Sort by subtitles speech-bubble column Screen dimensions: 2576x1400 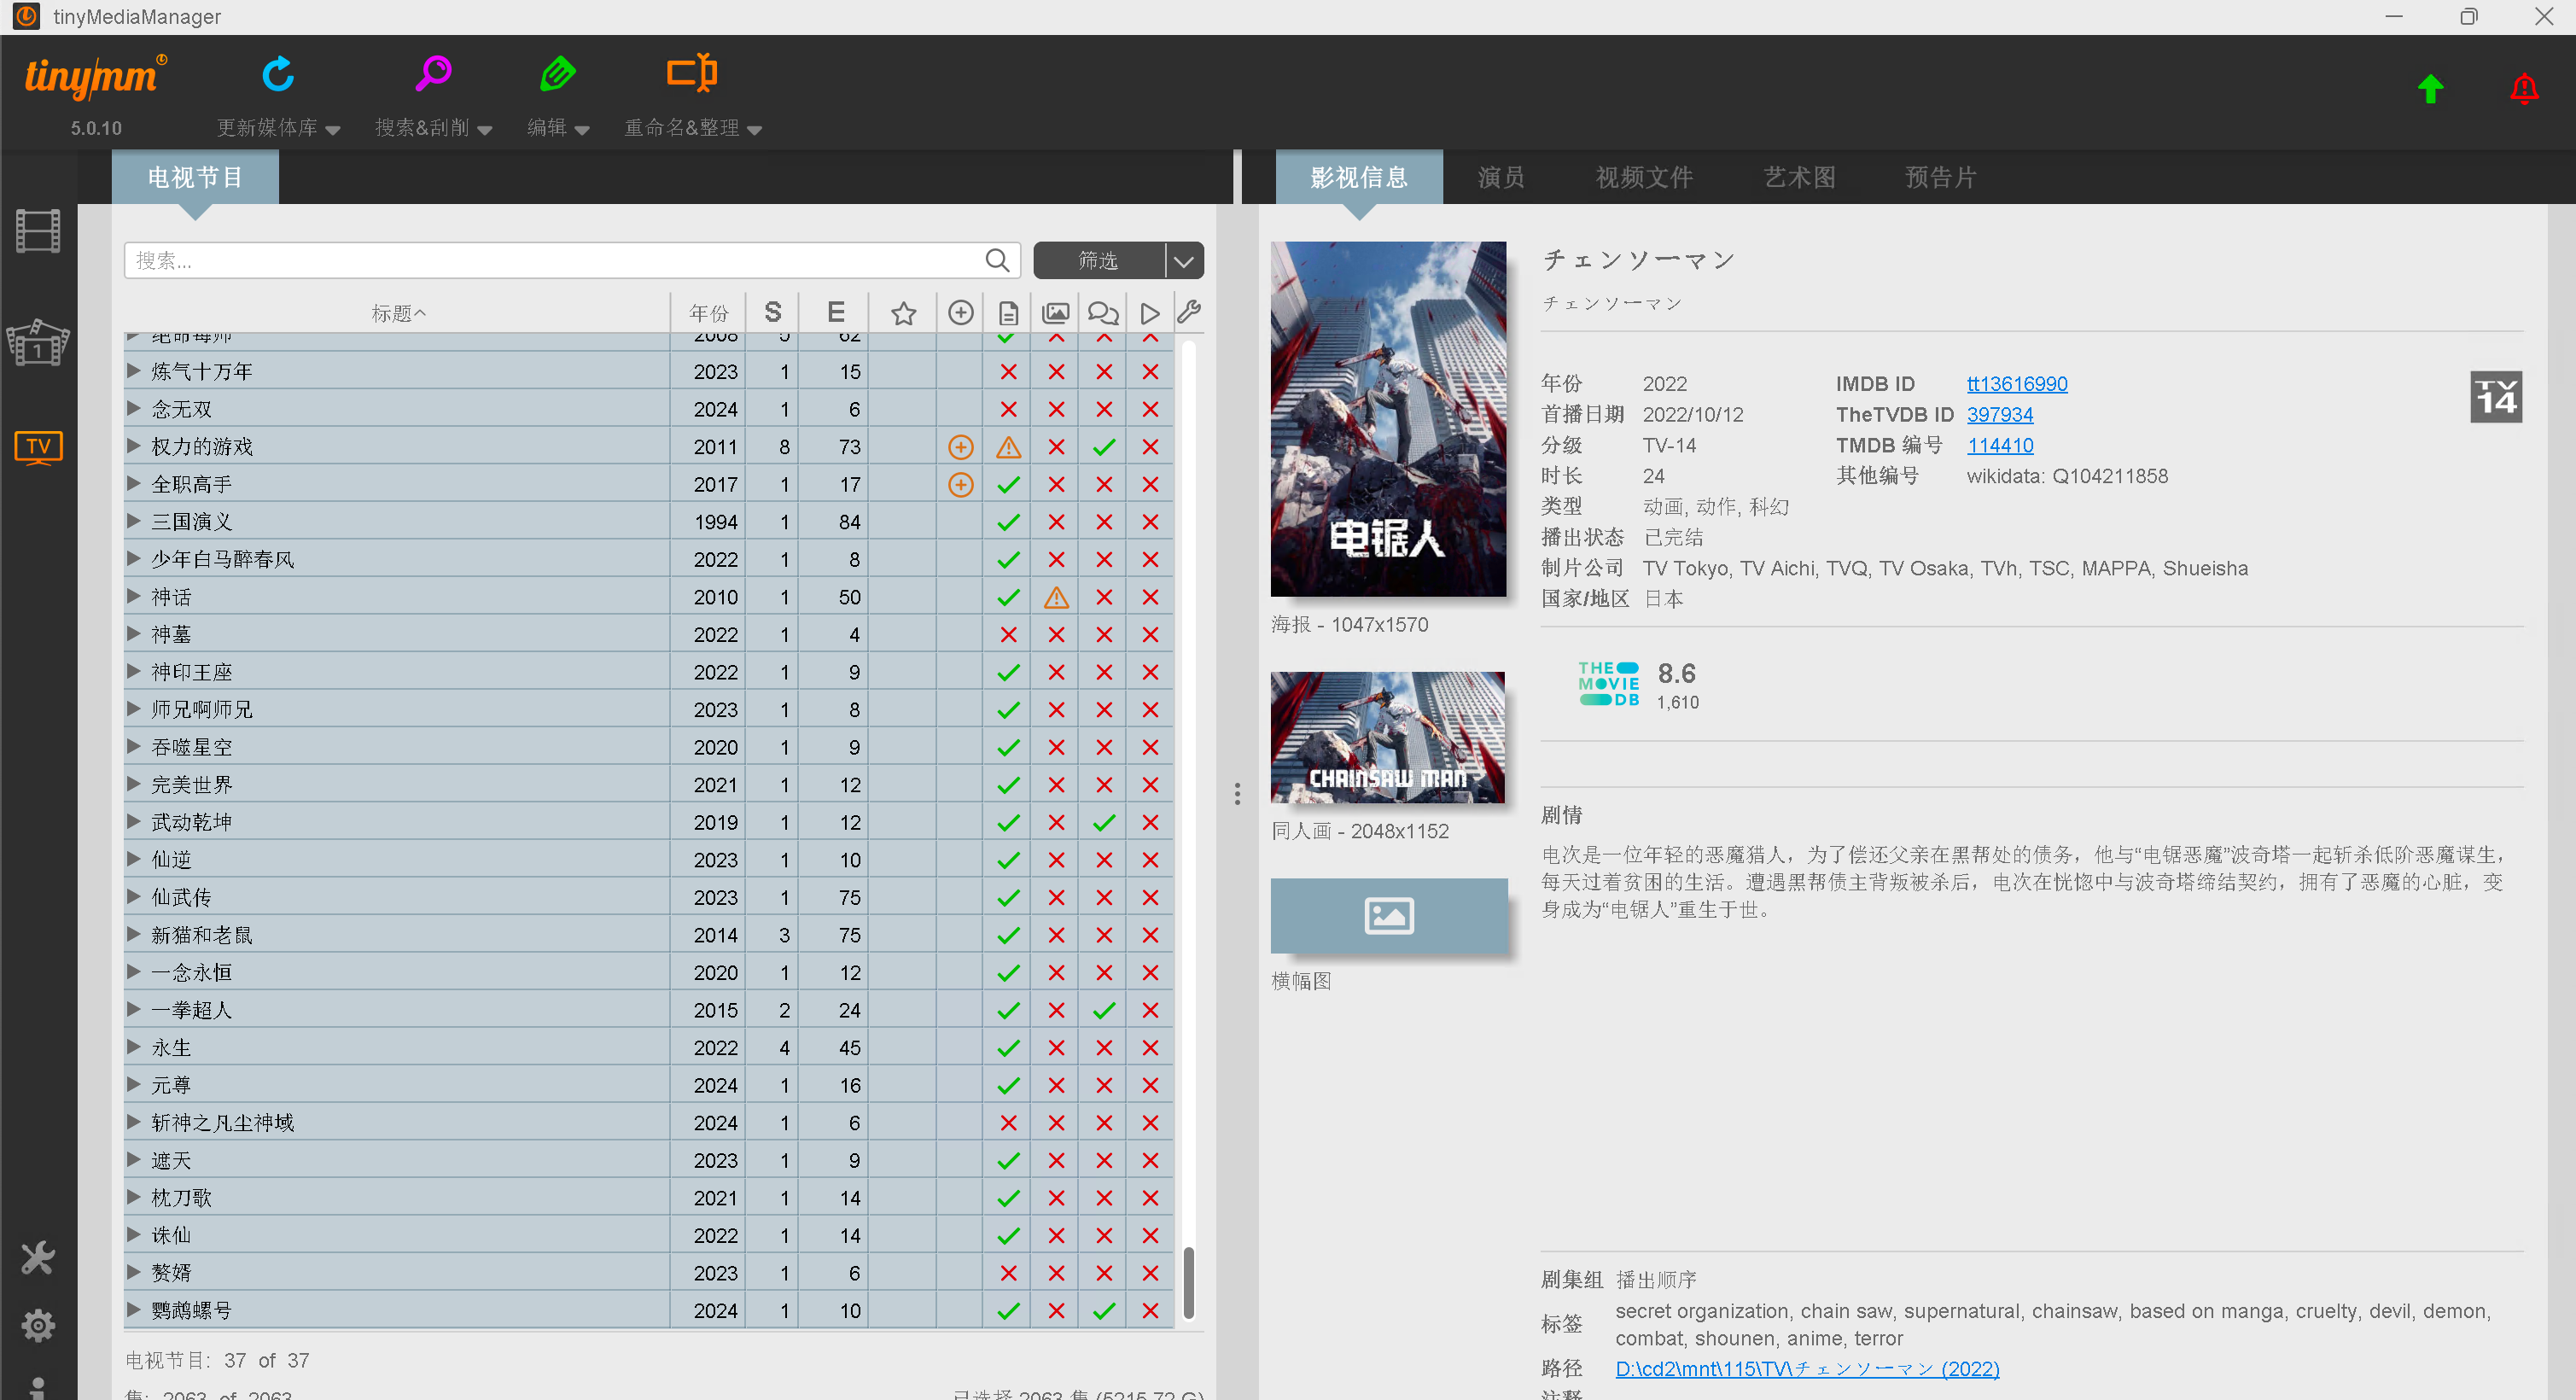click(1103, 313)
